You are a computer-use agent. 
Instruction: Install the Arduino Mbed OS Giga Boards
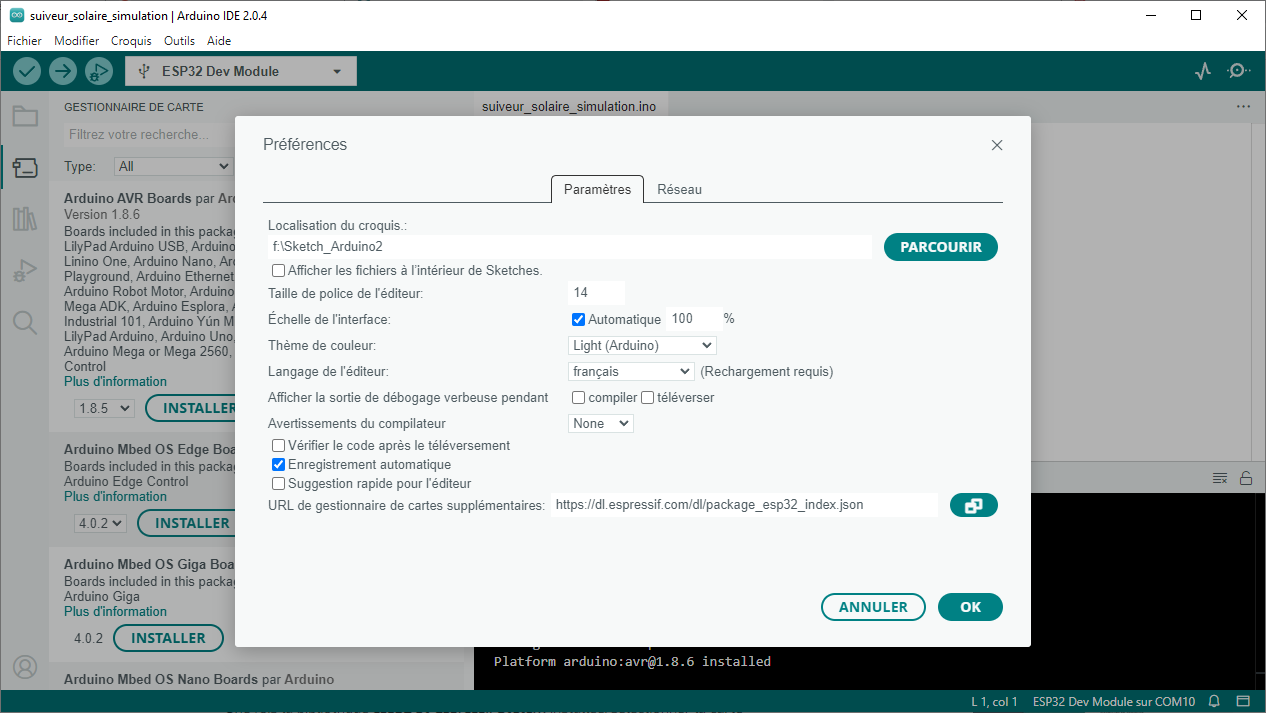[168, 638]
